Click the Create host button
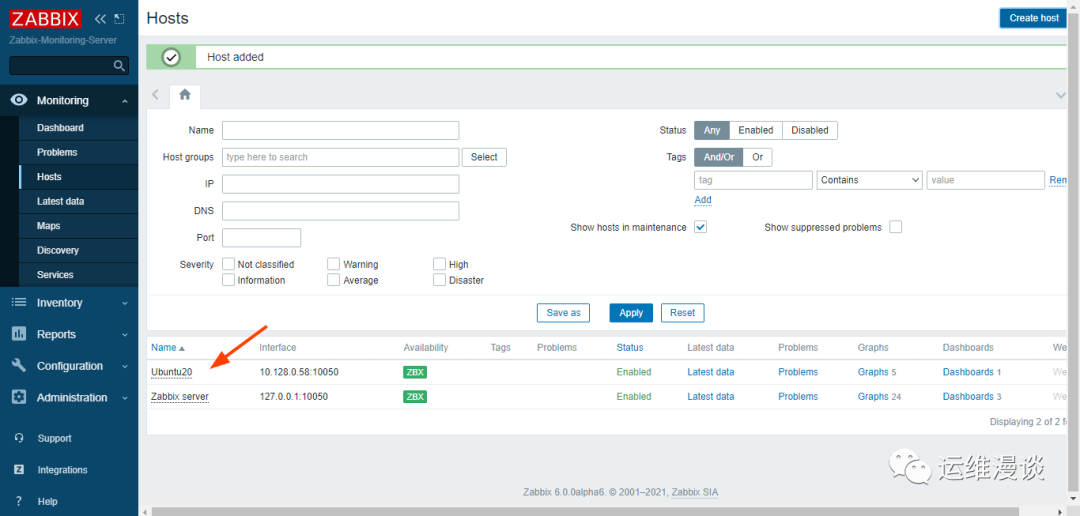Screen dimensions: 1080x516 click(1034, 18)
